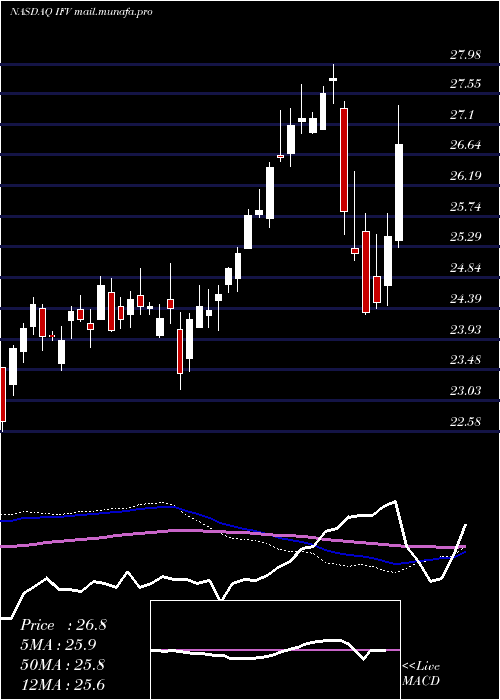This screenshot has width=500, height=700.
Task: Select the 26.64 price axis label
Action: coord(465,145)
